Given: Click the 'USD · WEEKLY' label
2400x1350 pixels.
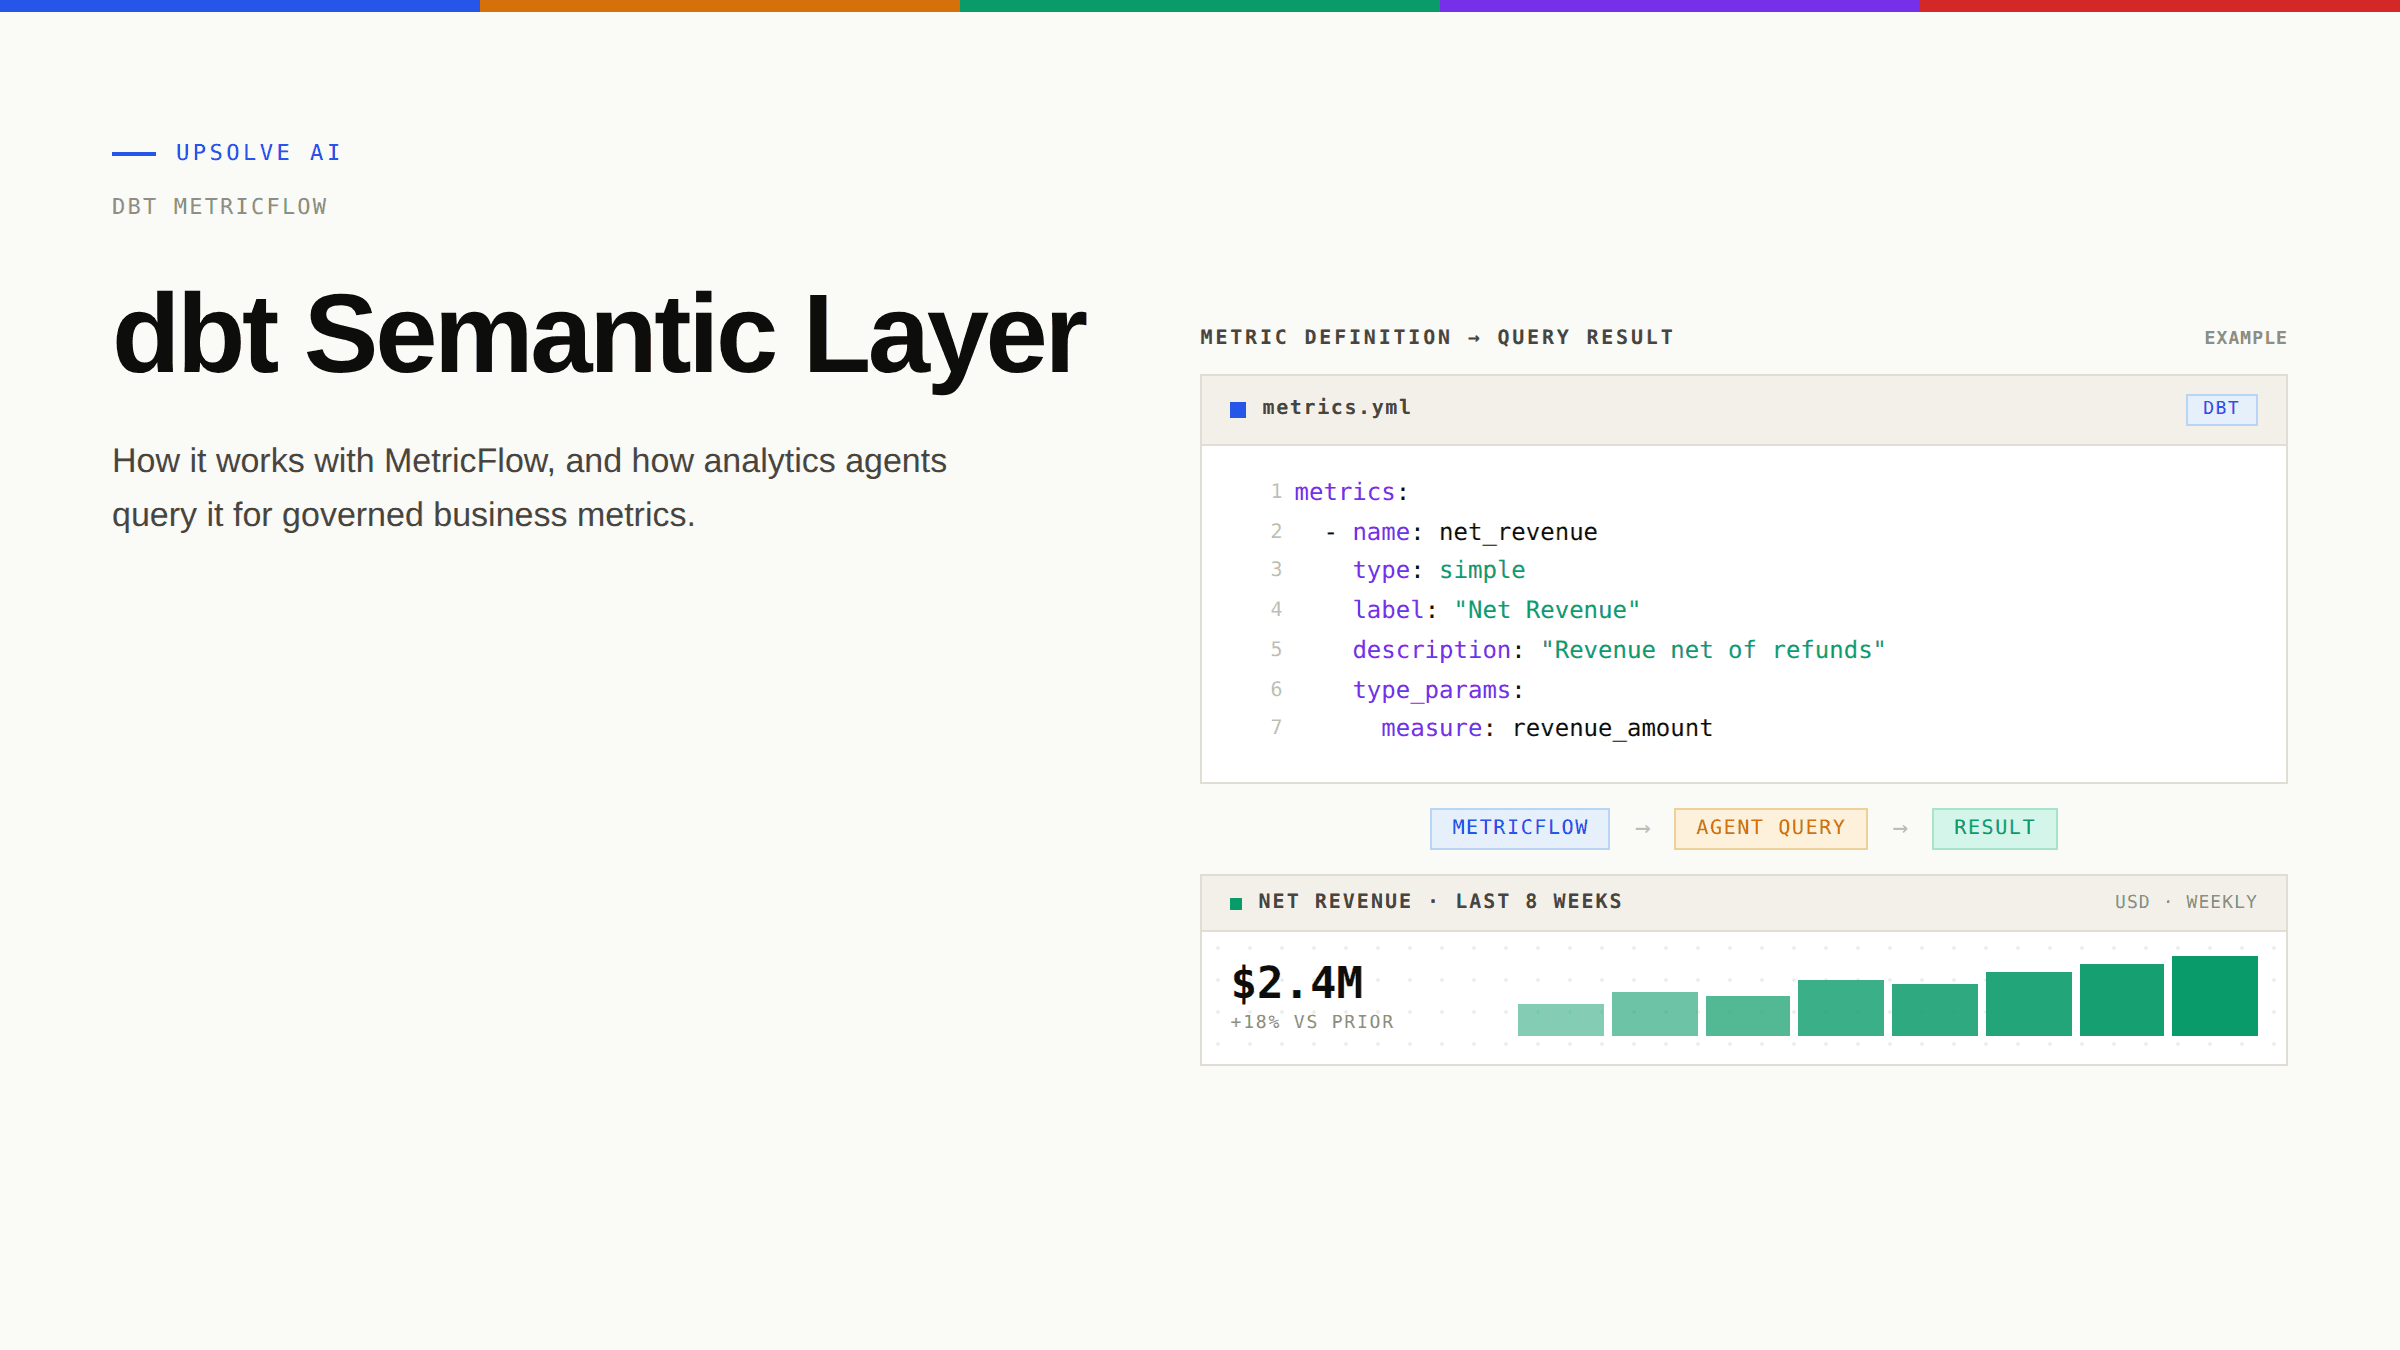Looking at the screenshot, I should pyautogui.click(x=2185, y=902).
